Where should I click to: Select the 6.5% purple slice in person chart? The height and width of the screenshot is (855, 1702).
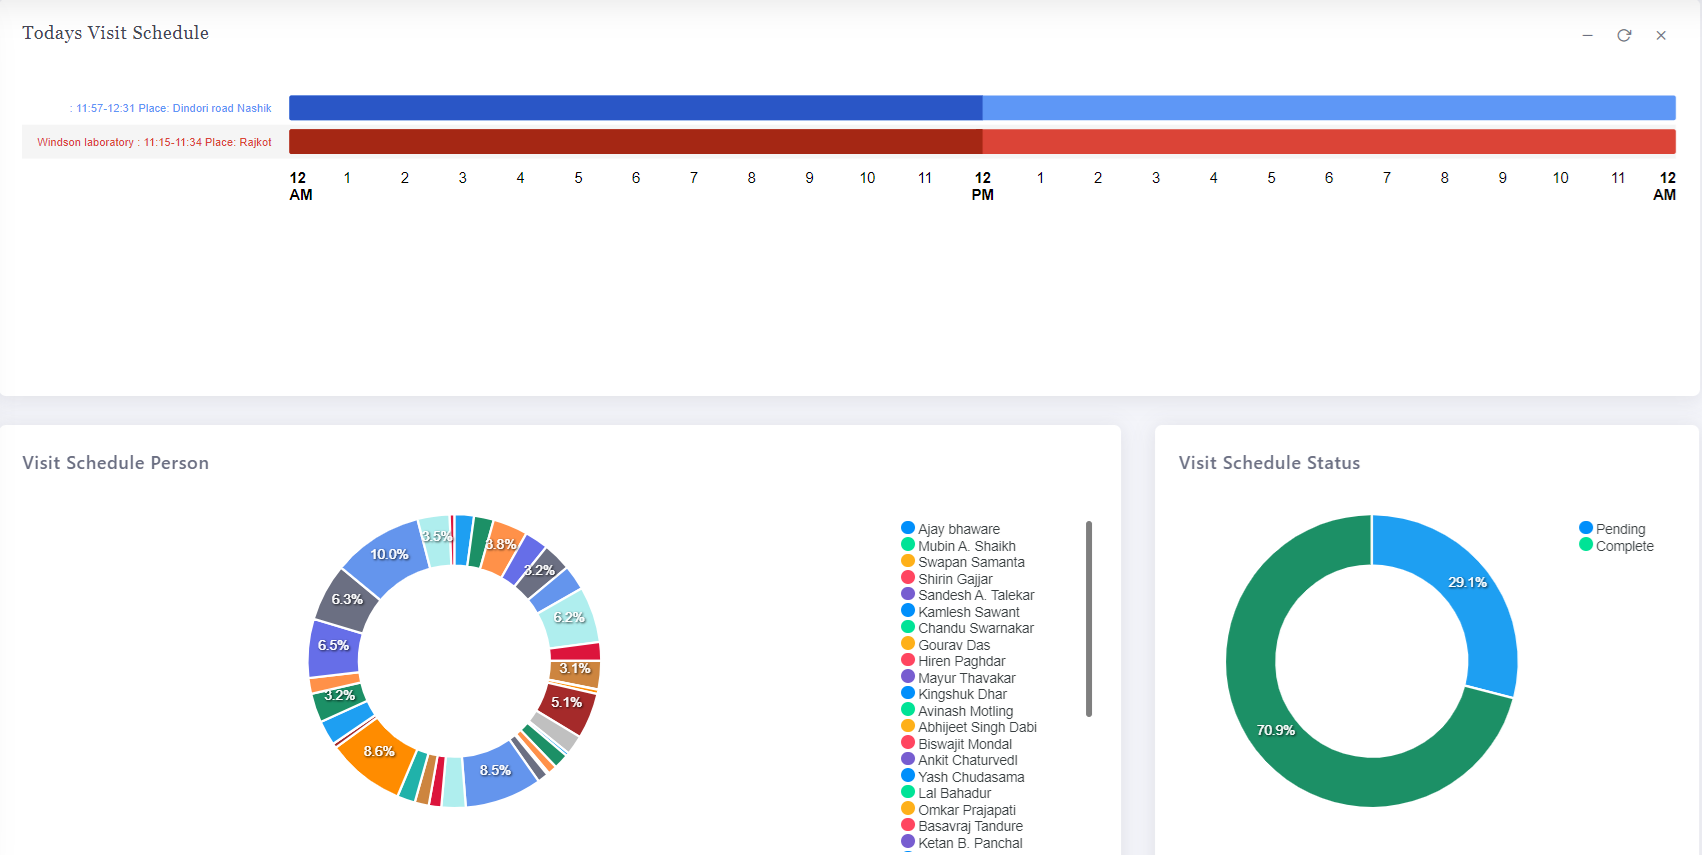coord(333,647)
